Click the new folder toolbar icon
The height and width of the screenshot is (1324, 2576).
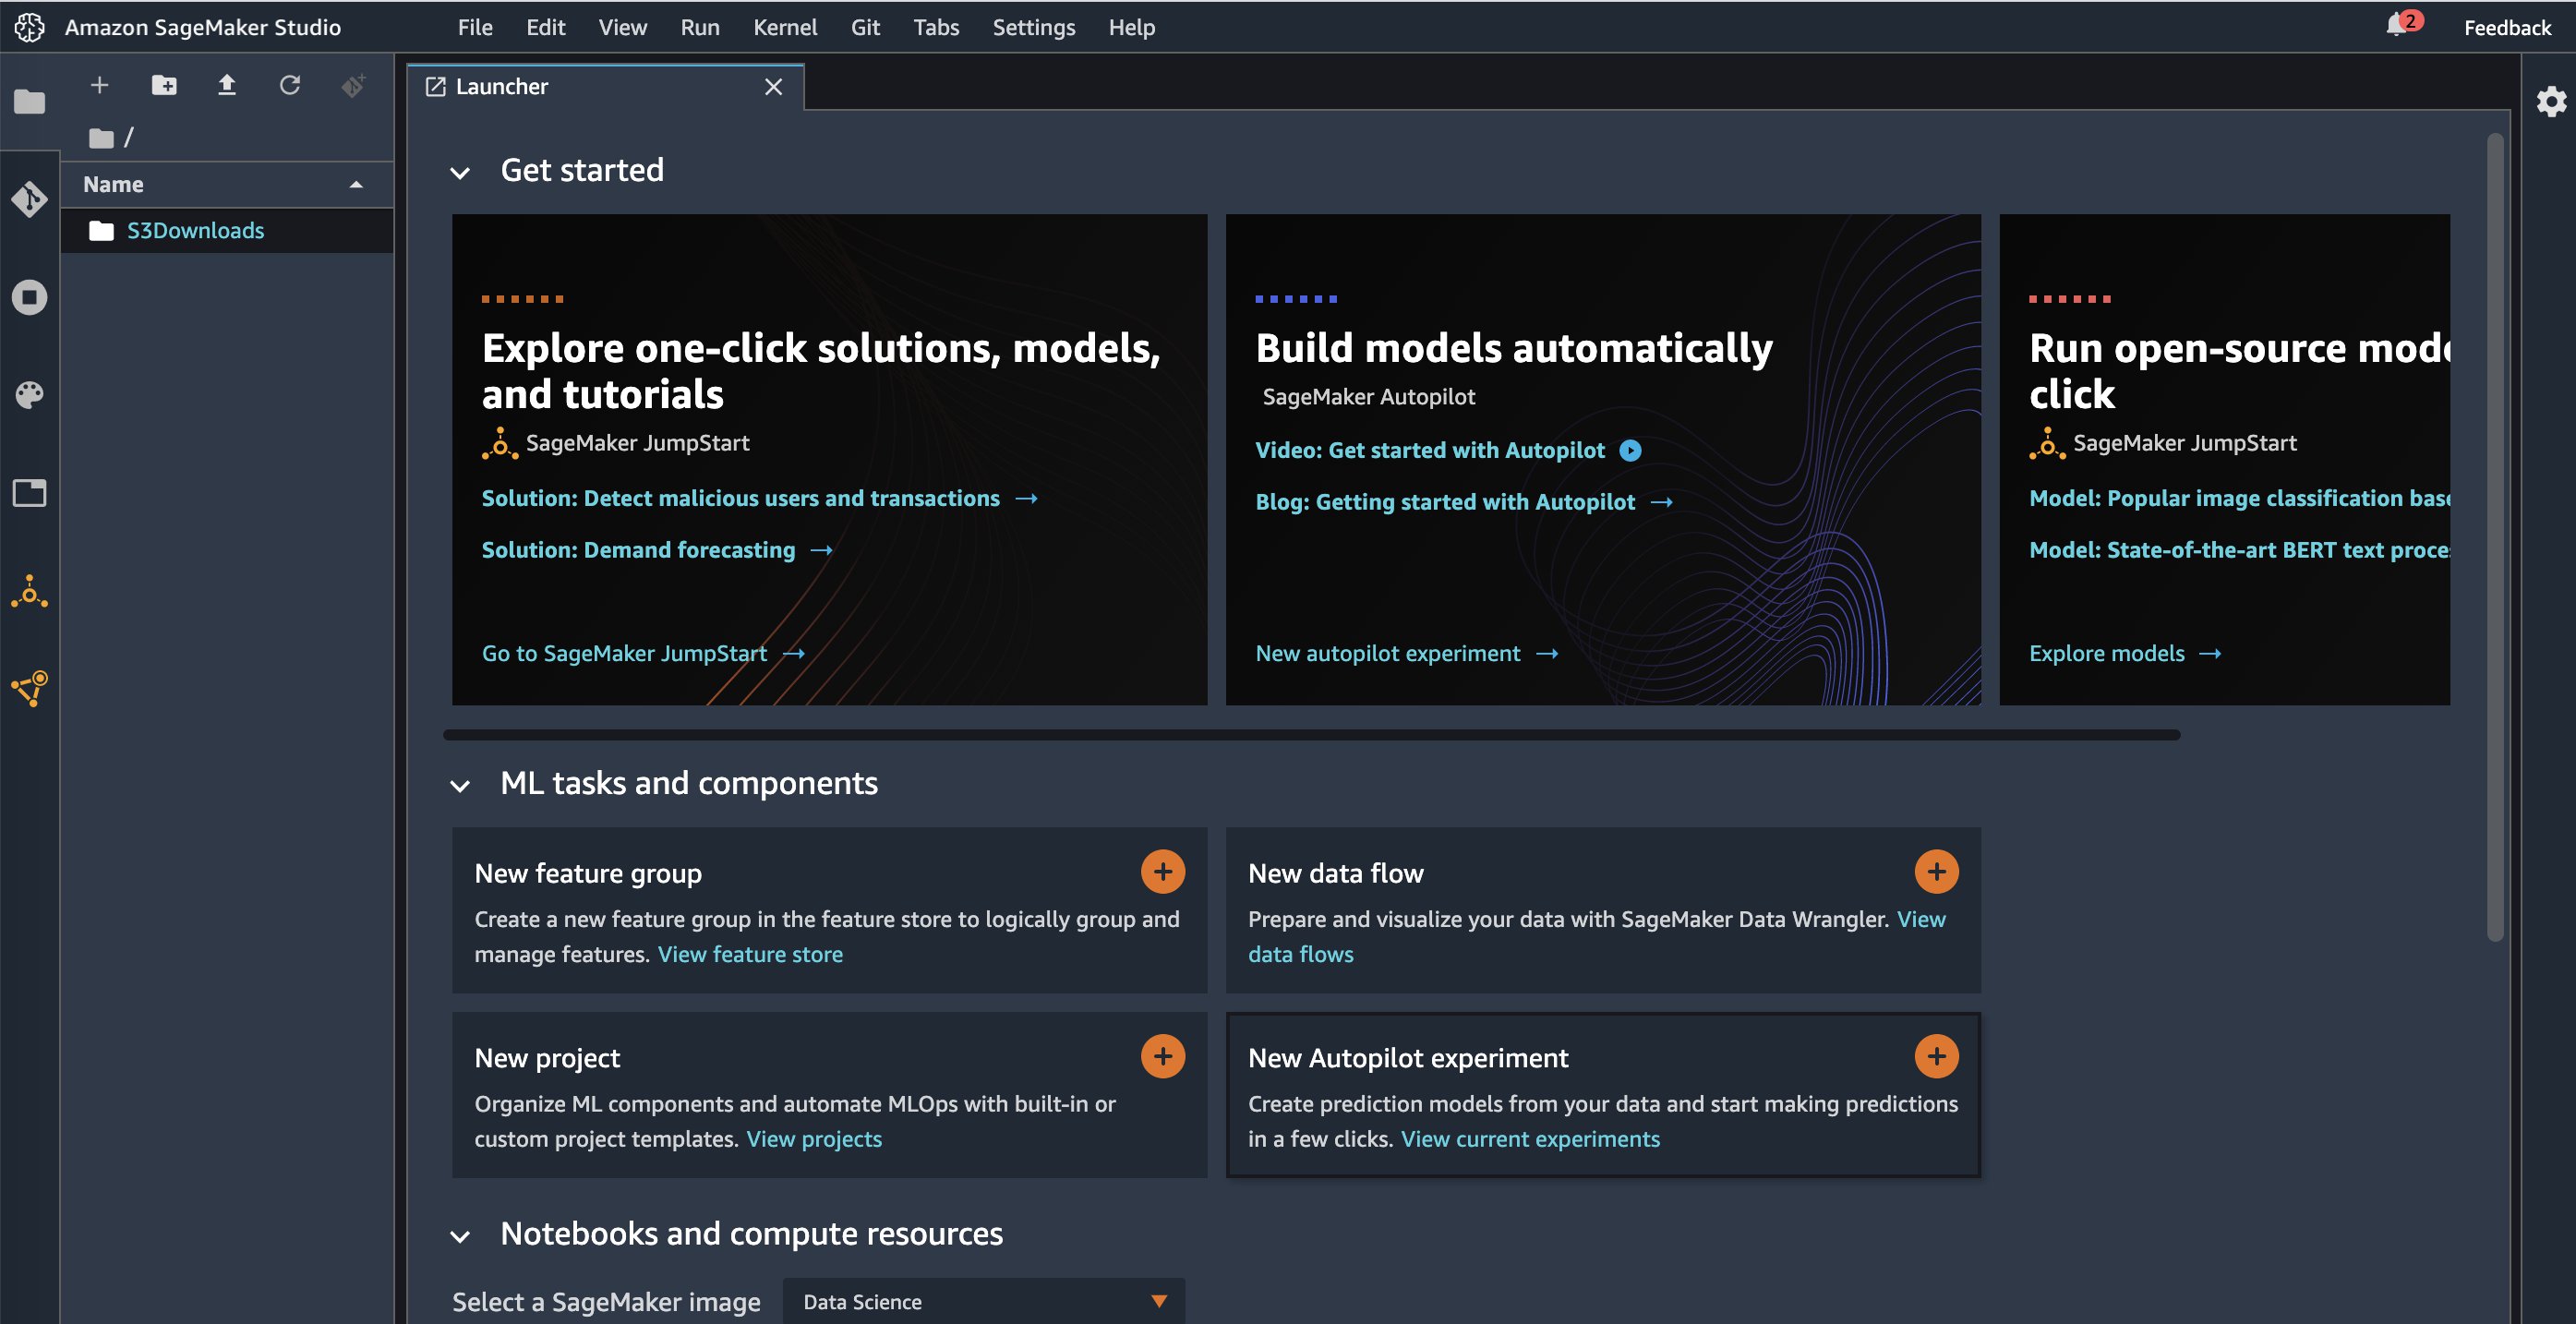pos(164,86)
